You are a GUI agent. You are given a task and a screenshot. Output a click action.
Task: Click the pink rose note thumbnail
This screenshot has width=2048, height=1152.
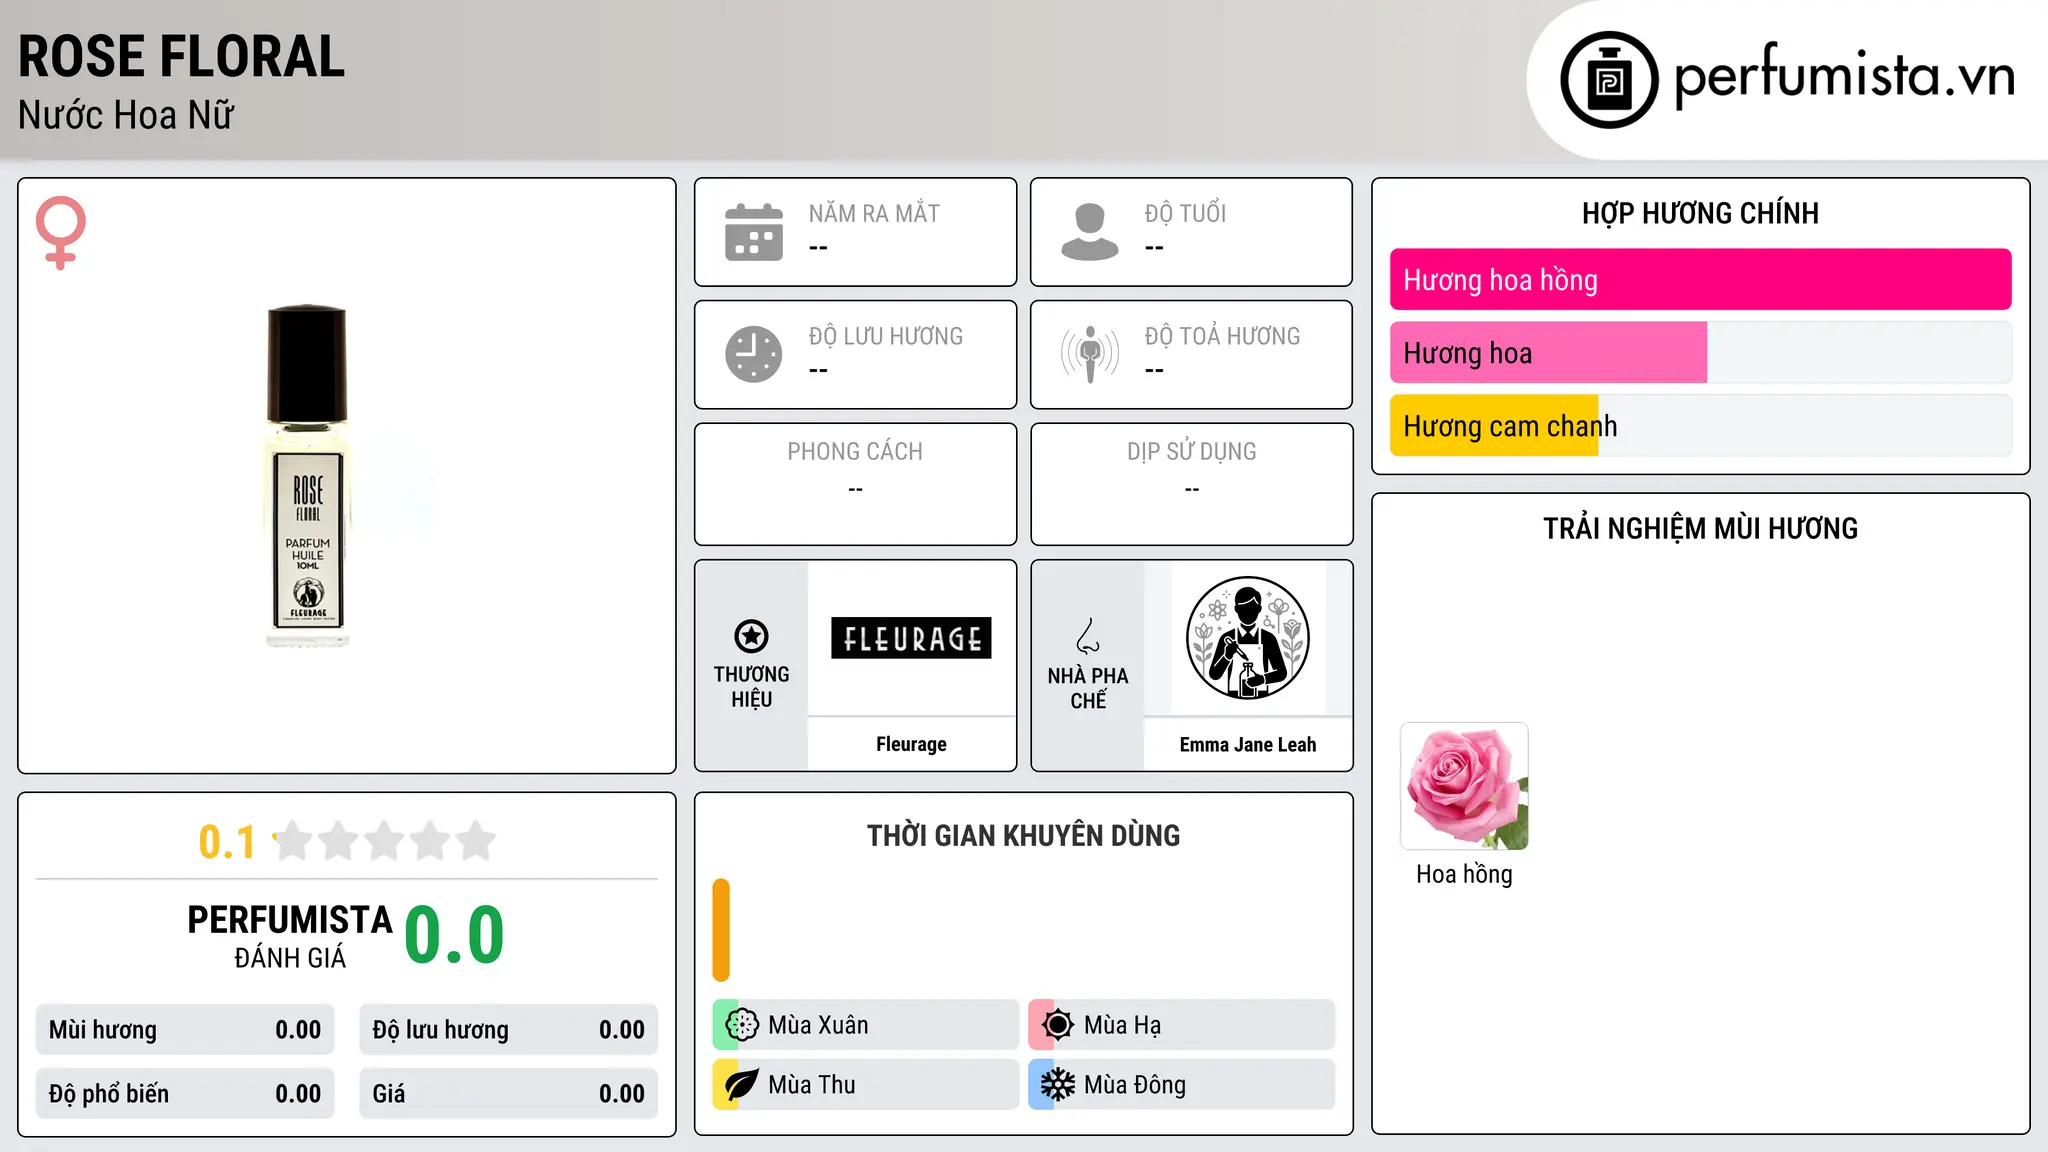pyautogui.click(x=1464, y=787)
